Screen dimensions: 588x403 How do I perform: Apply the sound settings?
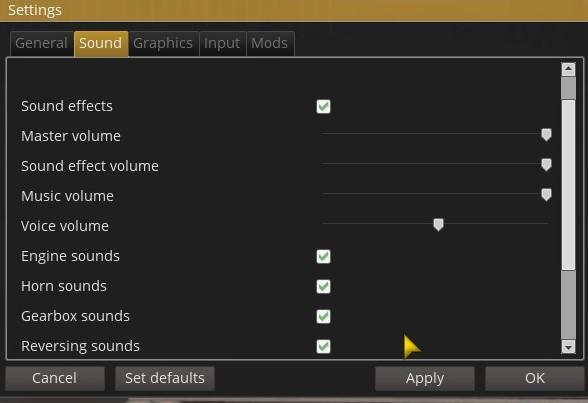click(425, 378)
